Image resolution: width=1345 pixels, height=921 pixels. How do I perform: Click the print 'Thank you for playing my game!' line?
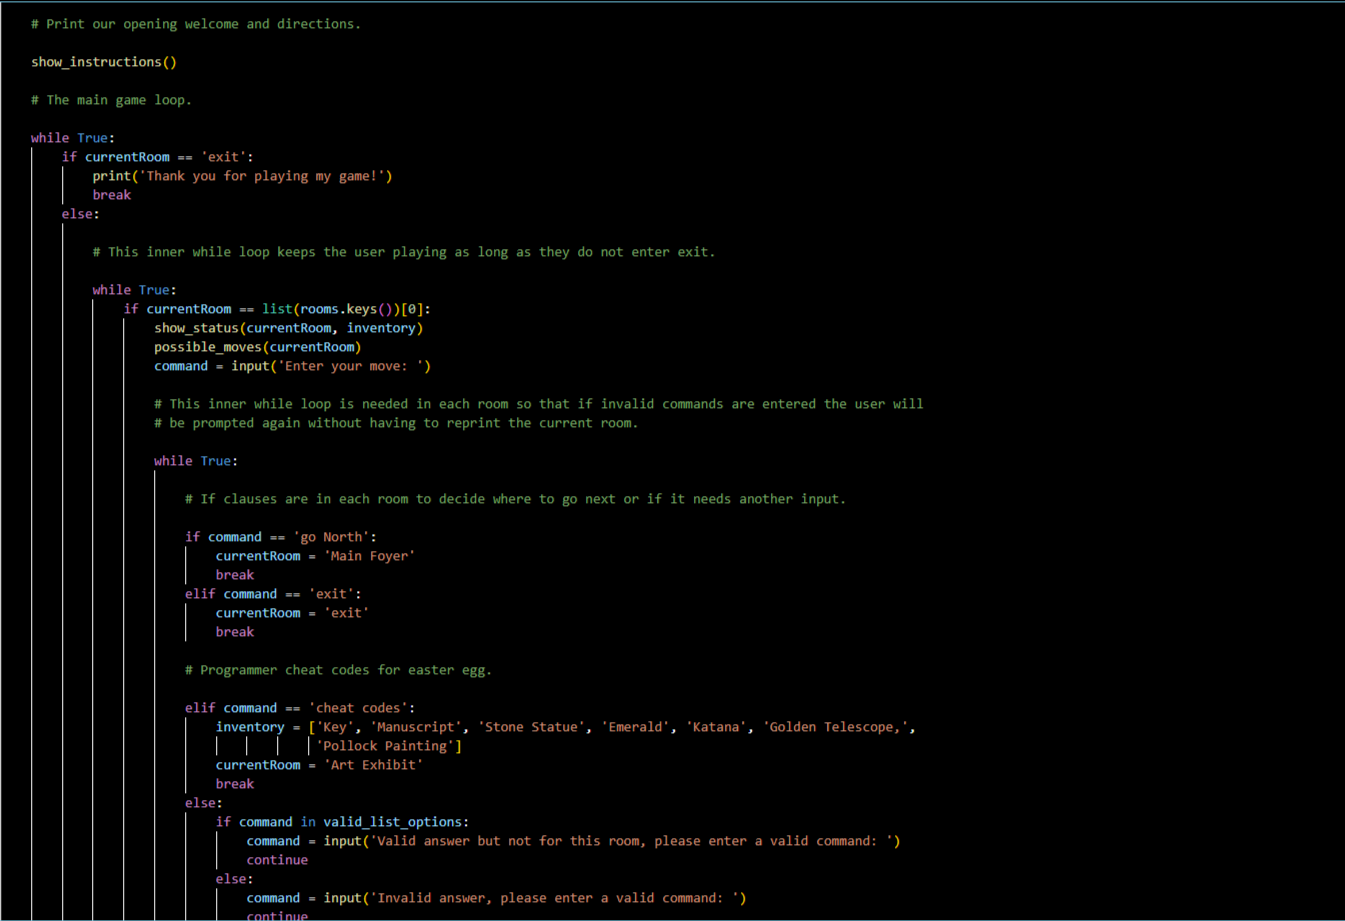click(243, 176)
